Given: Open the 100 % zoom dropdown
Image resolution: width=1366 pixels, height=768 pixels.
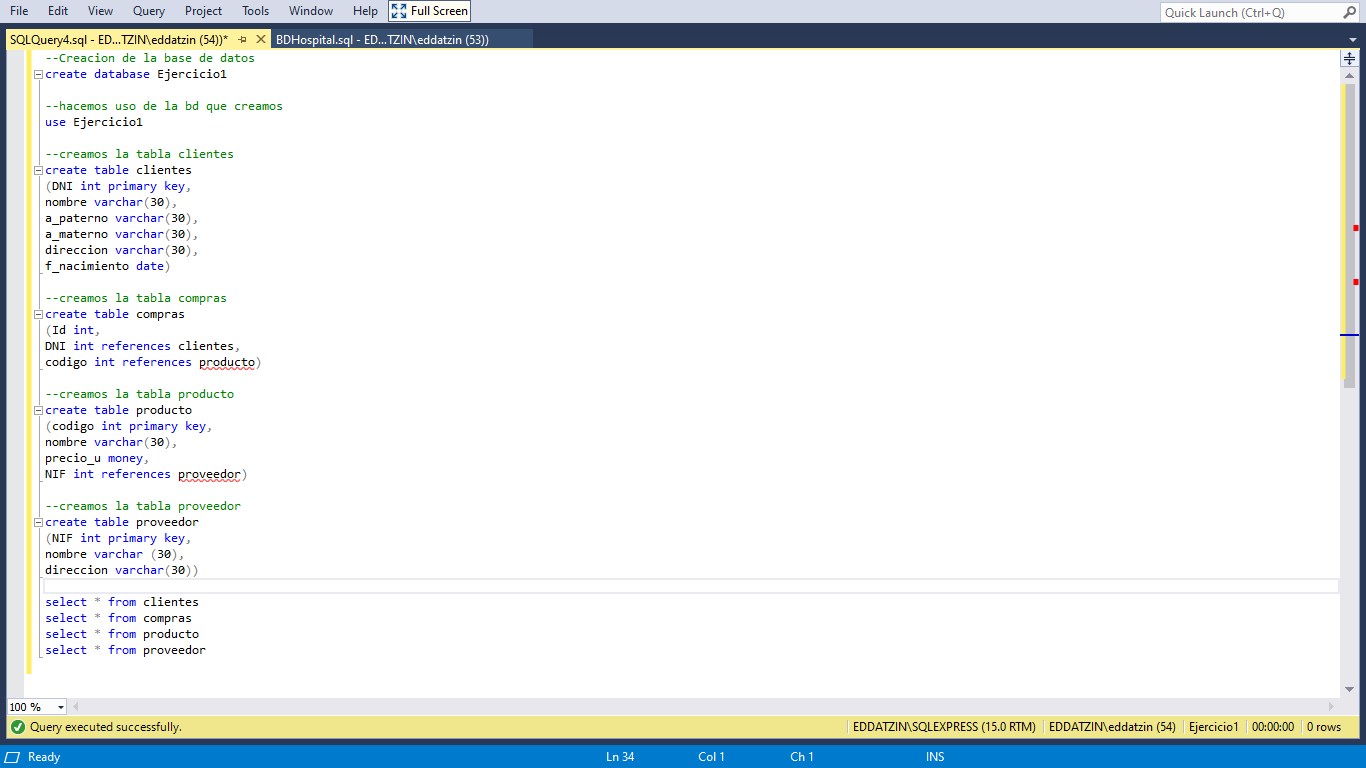Looking at the screenshot, I should click(x=61, y=707).
